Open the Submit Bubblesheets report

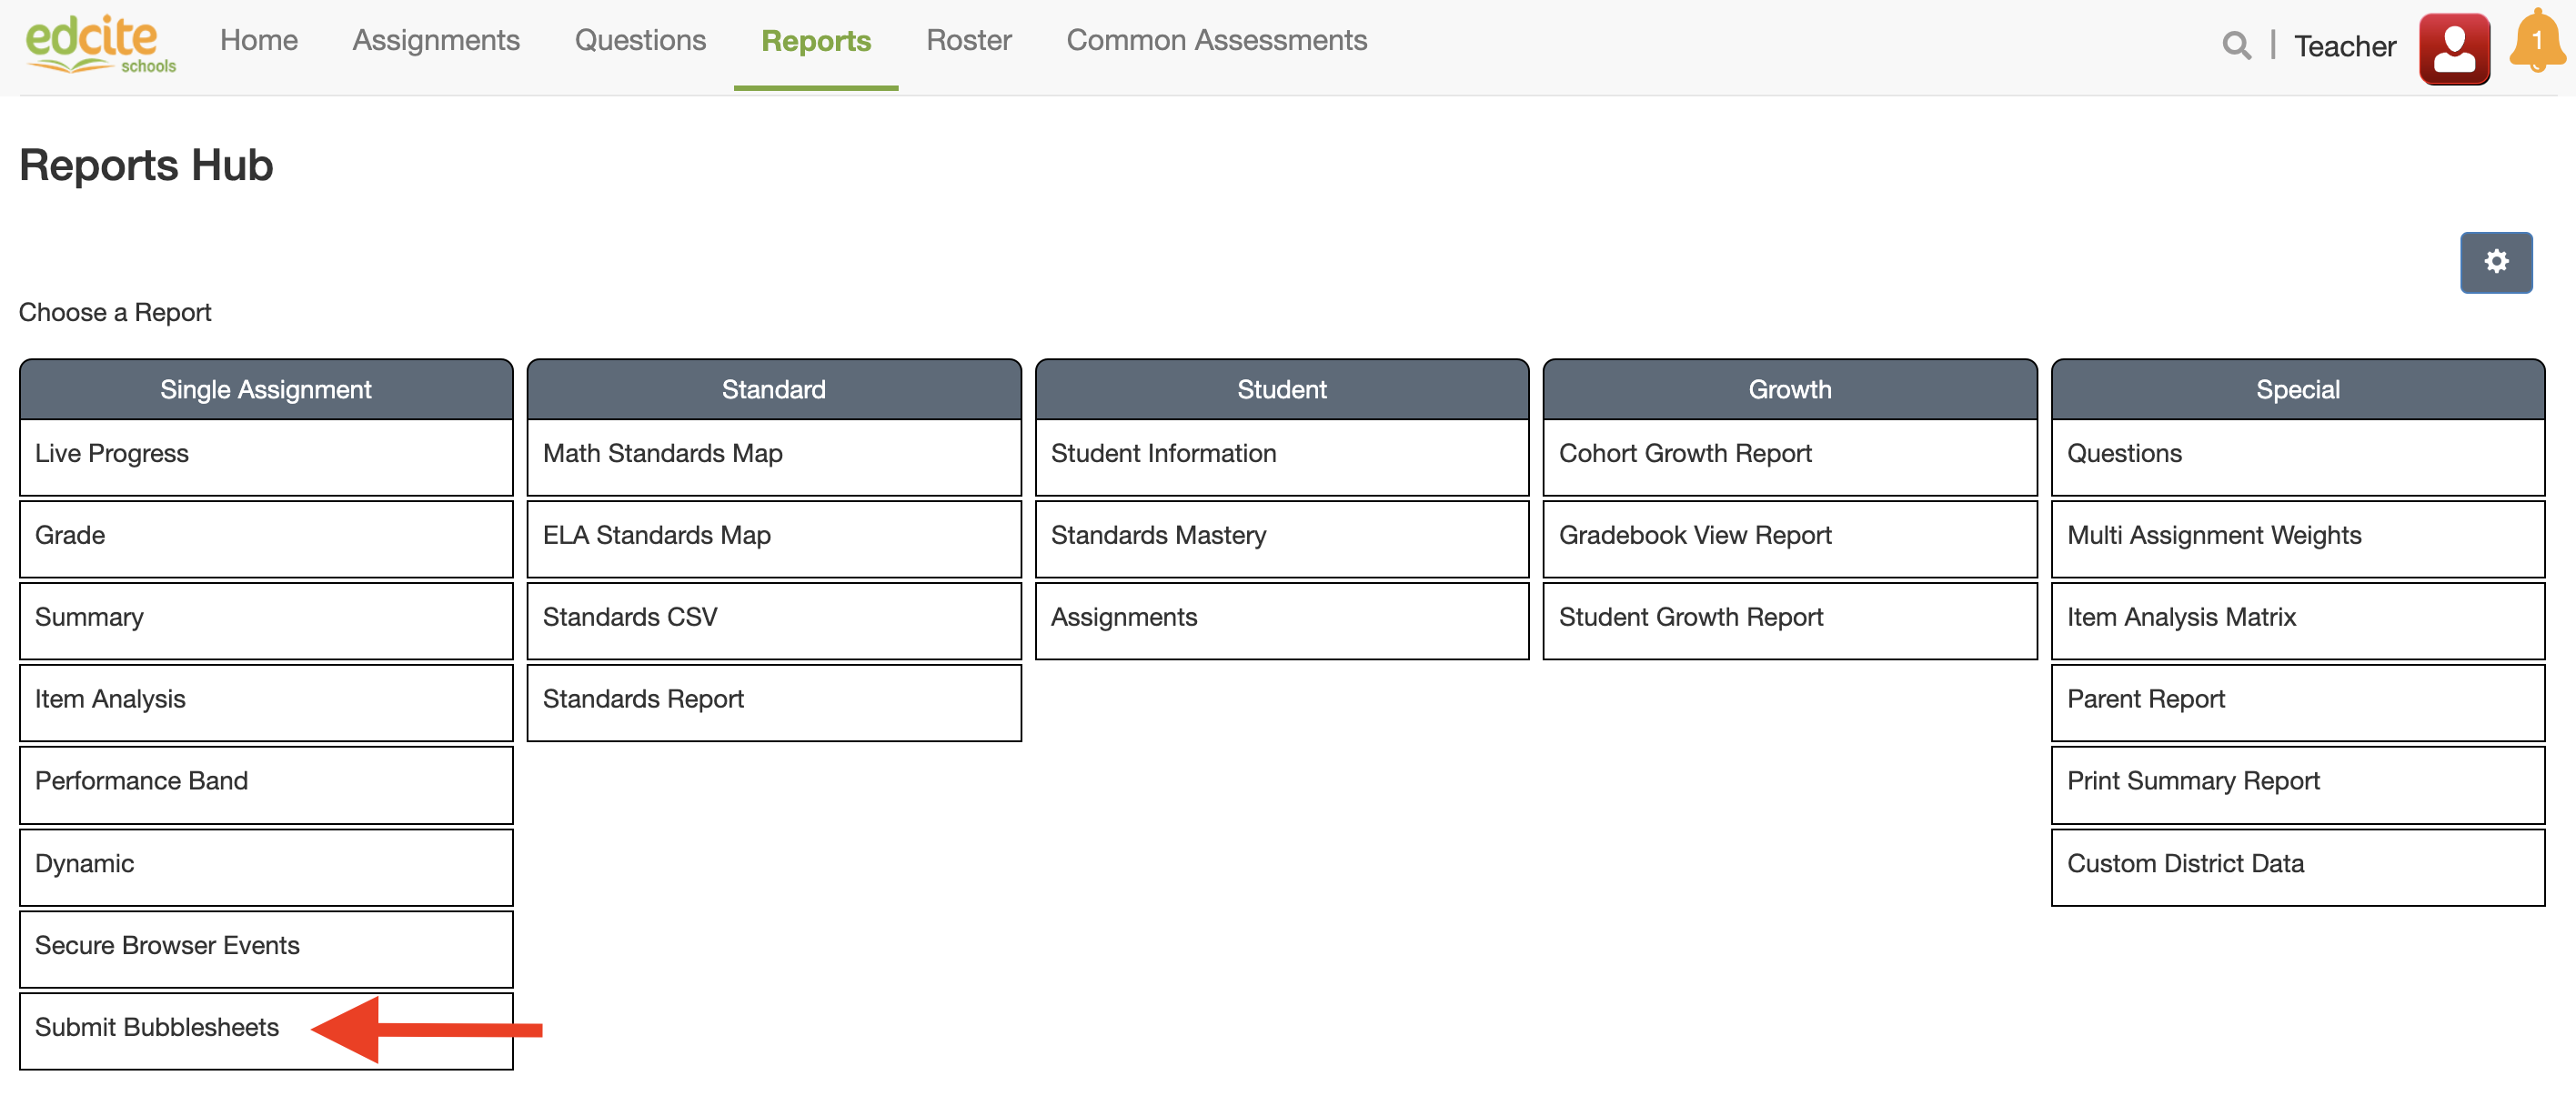(x=156, y=1027)
